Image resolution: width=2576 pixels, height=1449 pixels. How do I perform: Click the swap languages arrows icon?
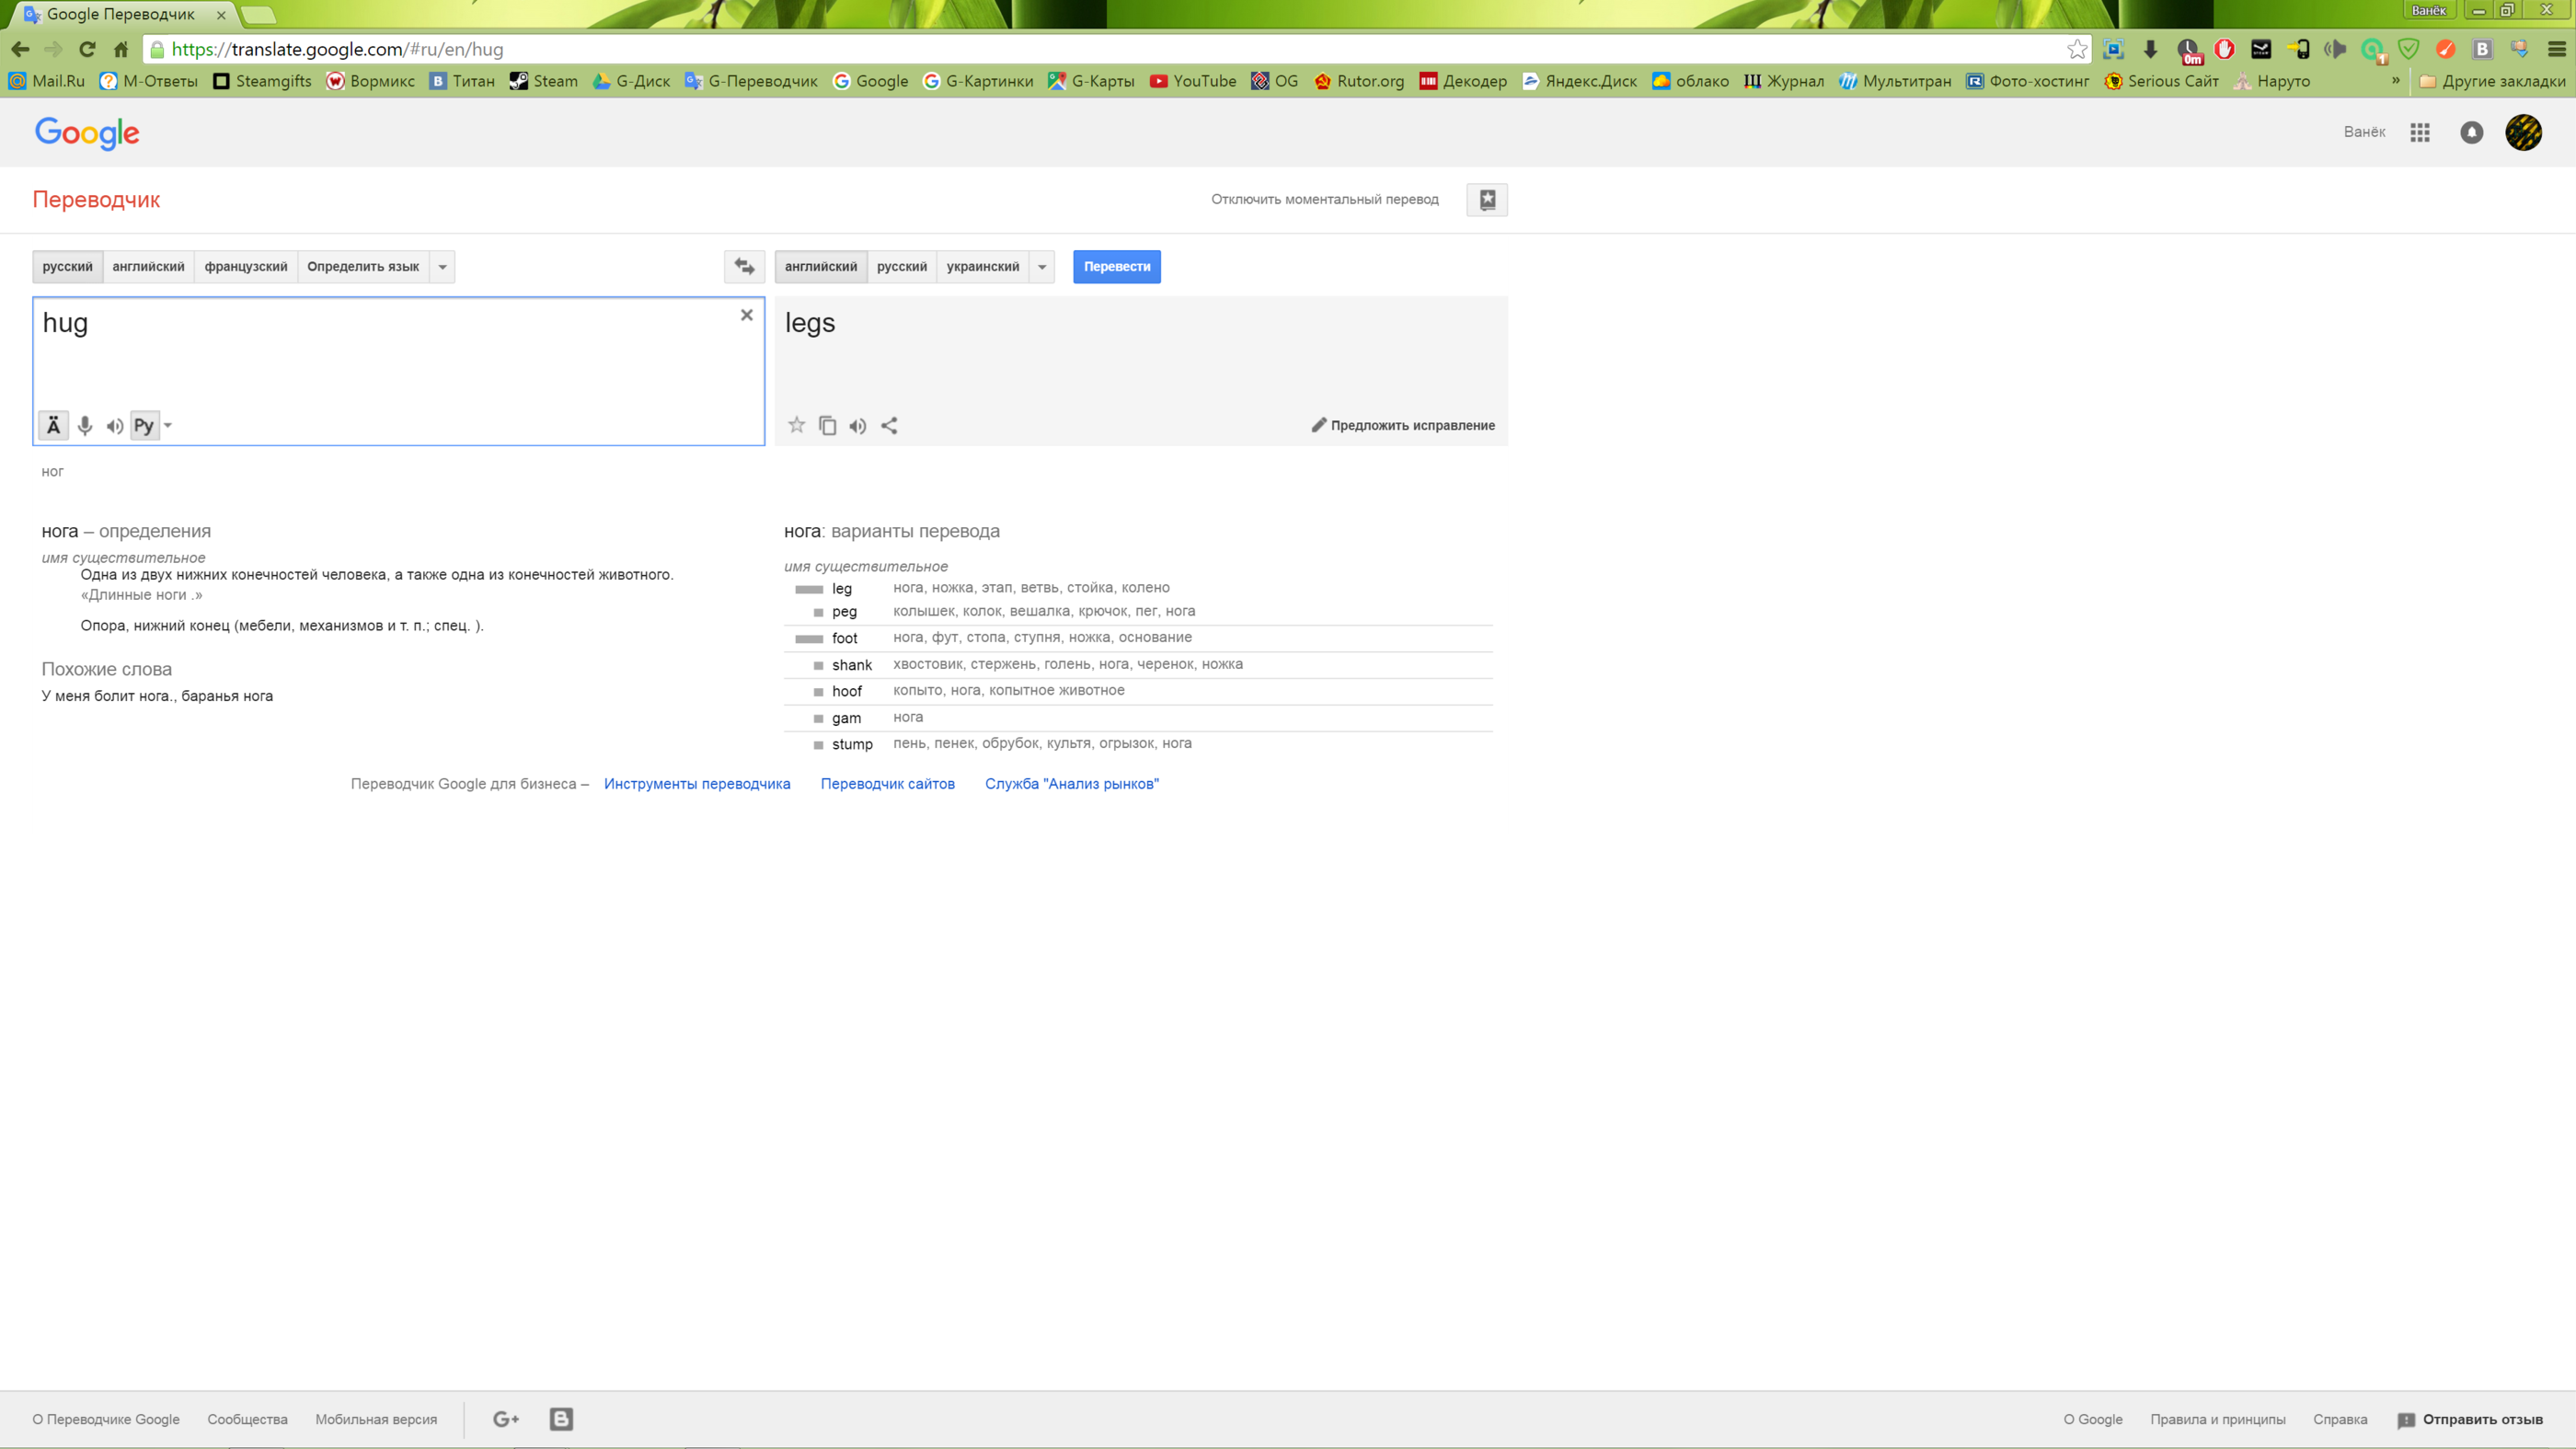(x=744, y=266)
